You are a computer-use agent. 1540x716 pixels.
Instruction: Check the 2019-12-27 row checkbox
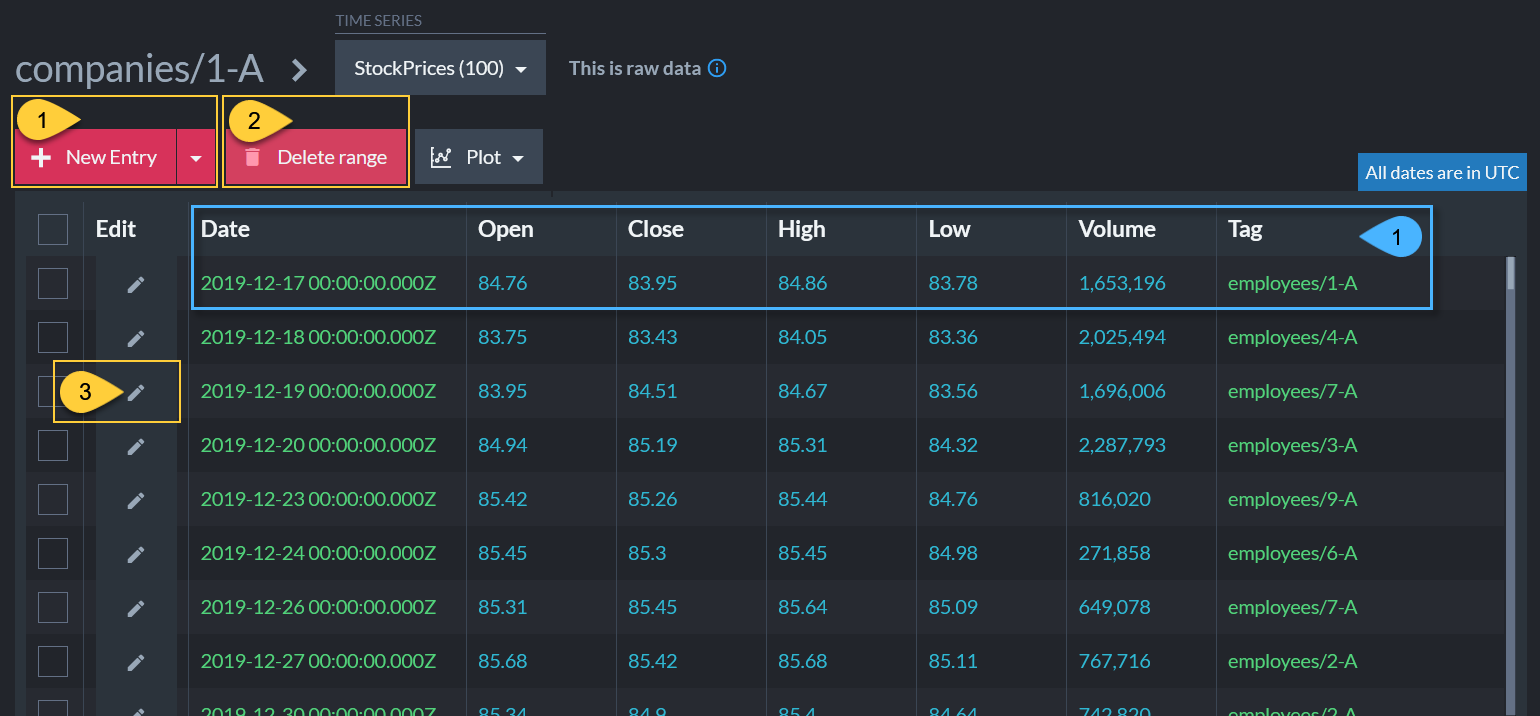coord(53,661)
